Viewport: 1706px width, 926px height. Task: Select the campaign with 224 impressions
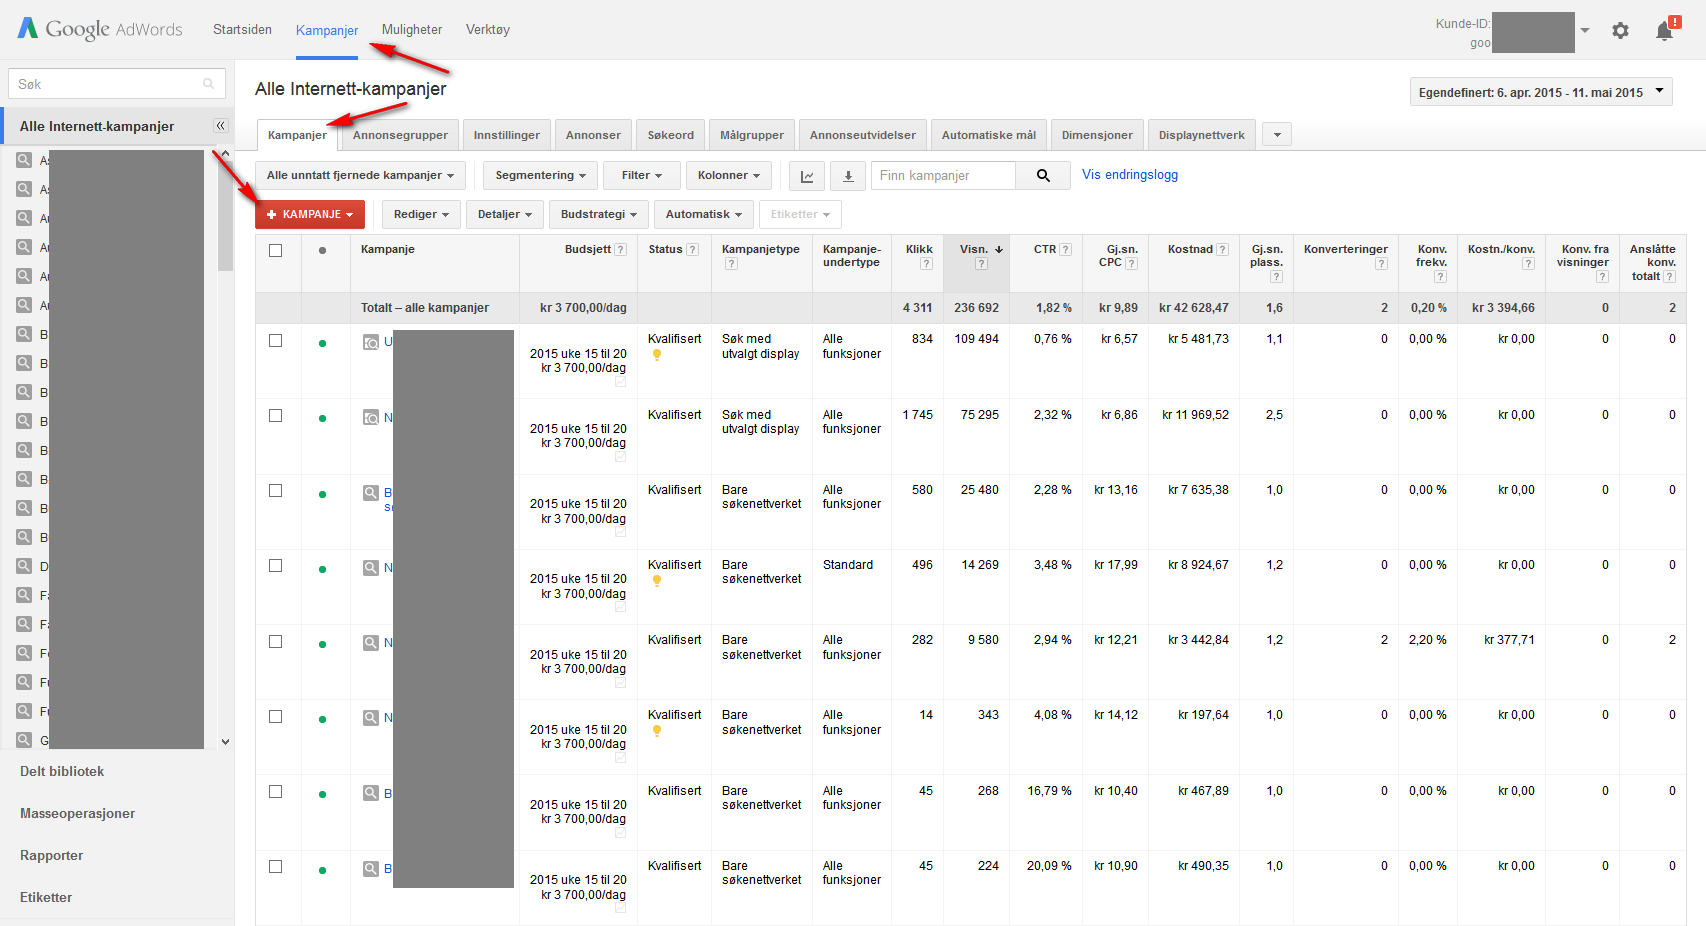pyautogui.click(x=276, y=867)
